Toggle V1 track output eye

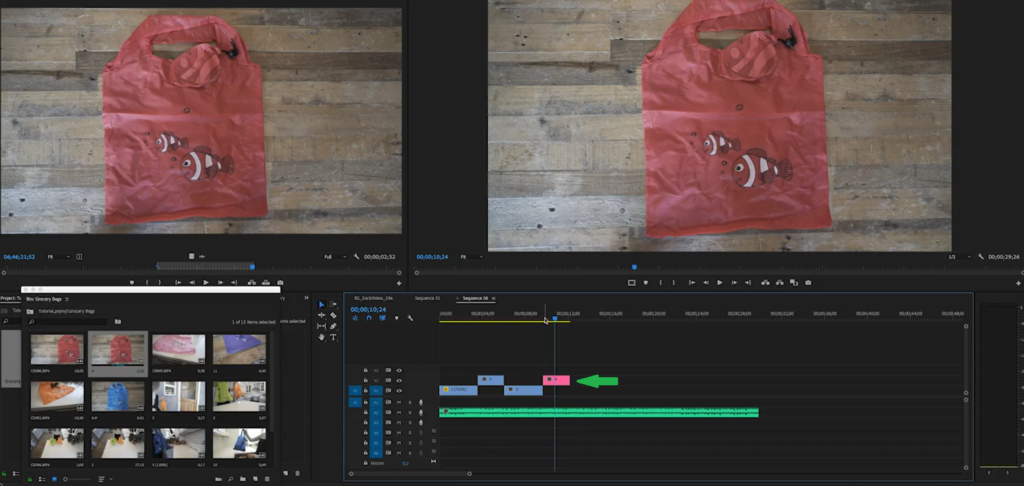(398, 391)
